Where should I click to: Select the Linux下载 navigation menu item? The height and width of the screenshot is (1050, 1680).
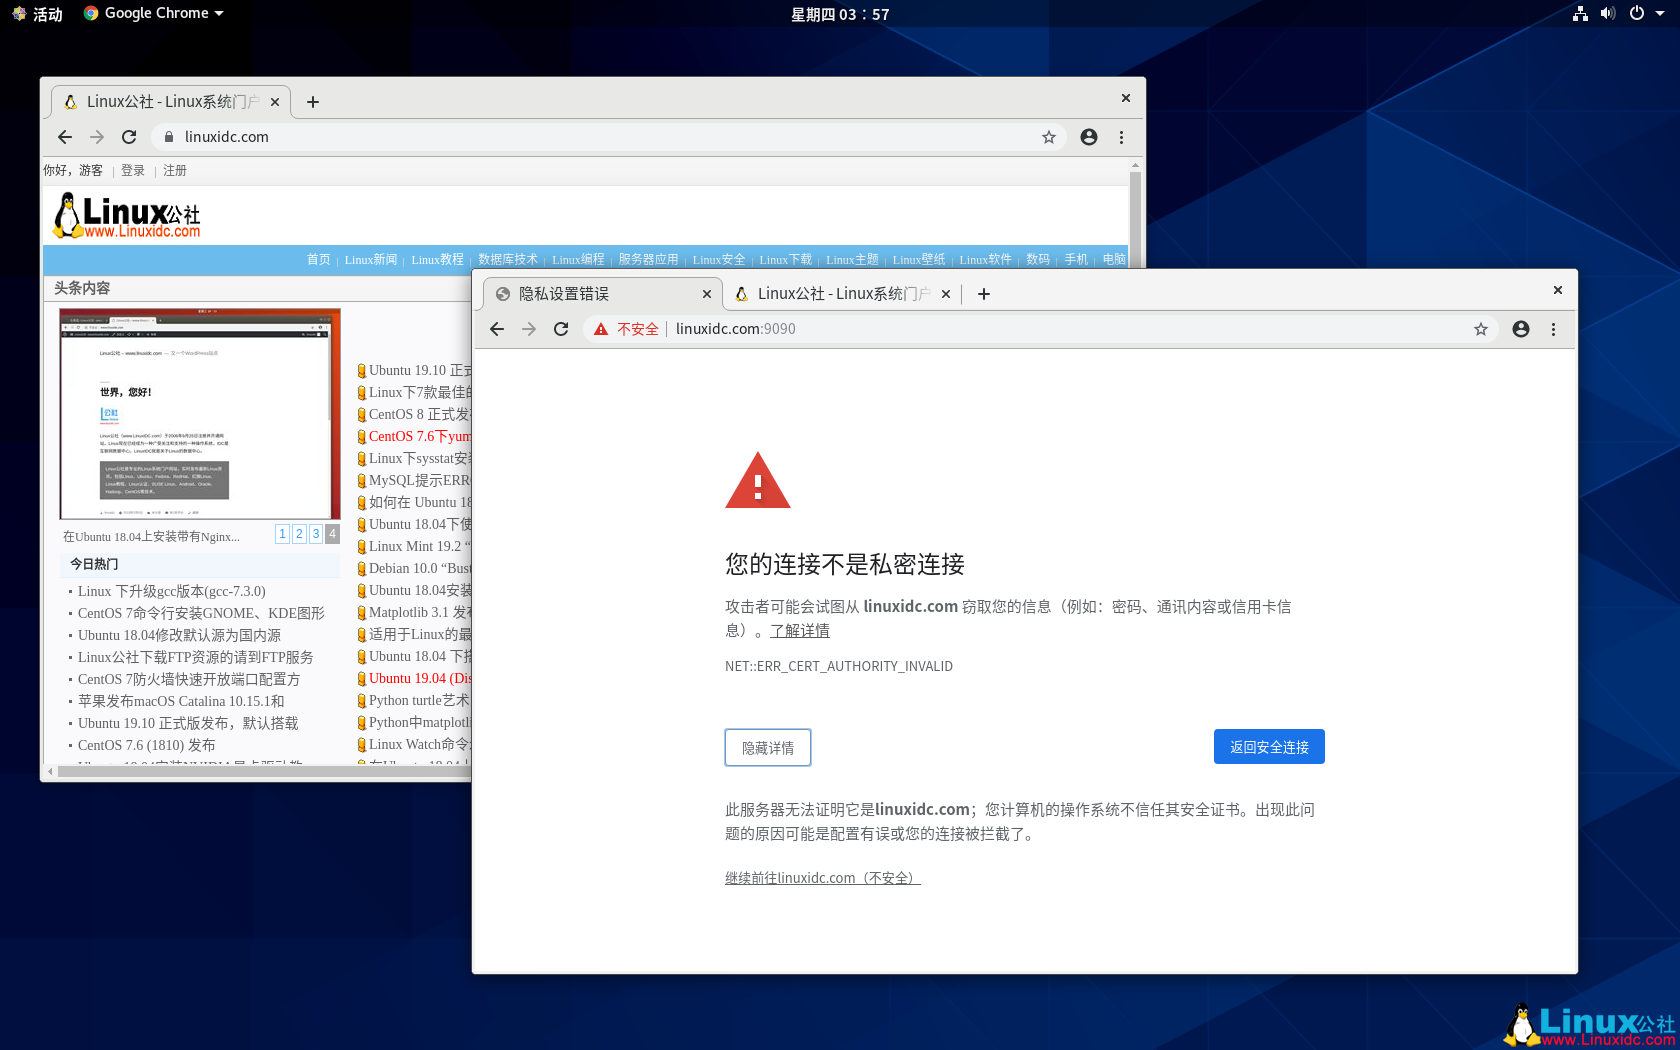tap(785, 259)
